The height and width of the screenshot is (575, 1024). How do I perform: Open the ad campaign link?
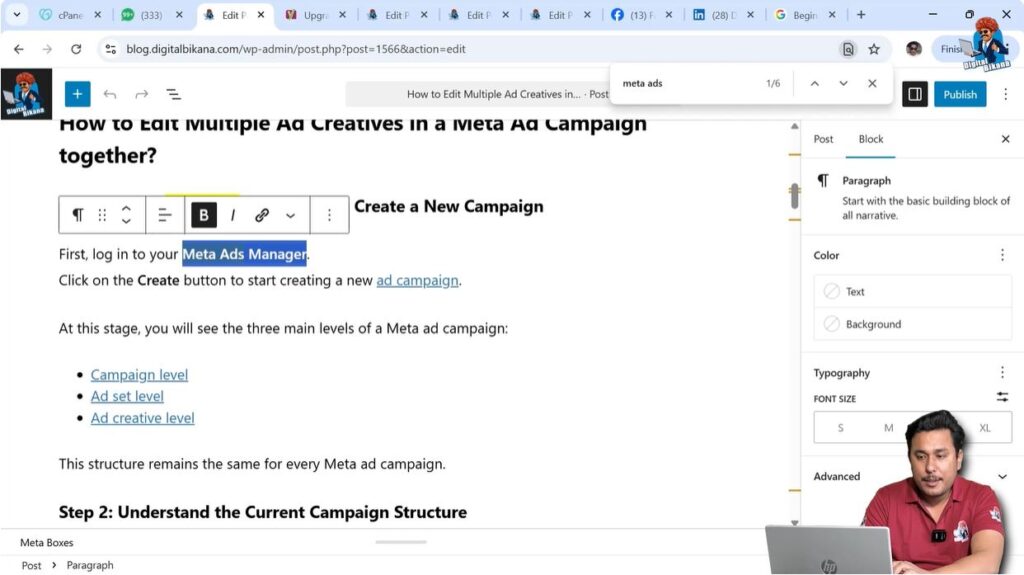coord(417,280)
